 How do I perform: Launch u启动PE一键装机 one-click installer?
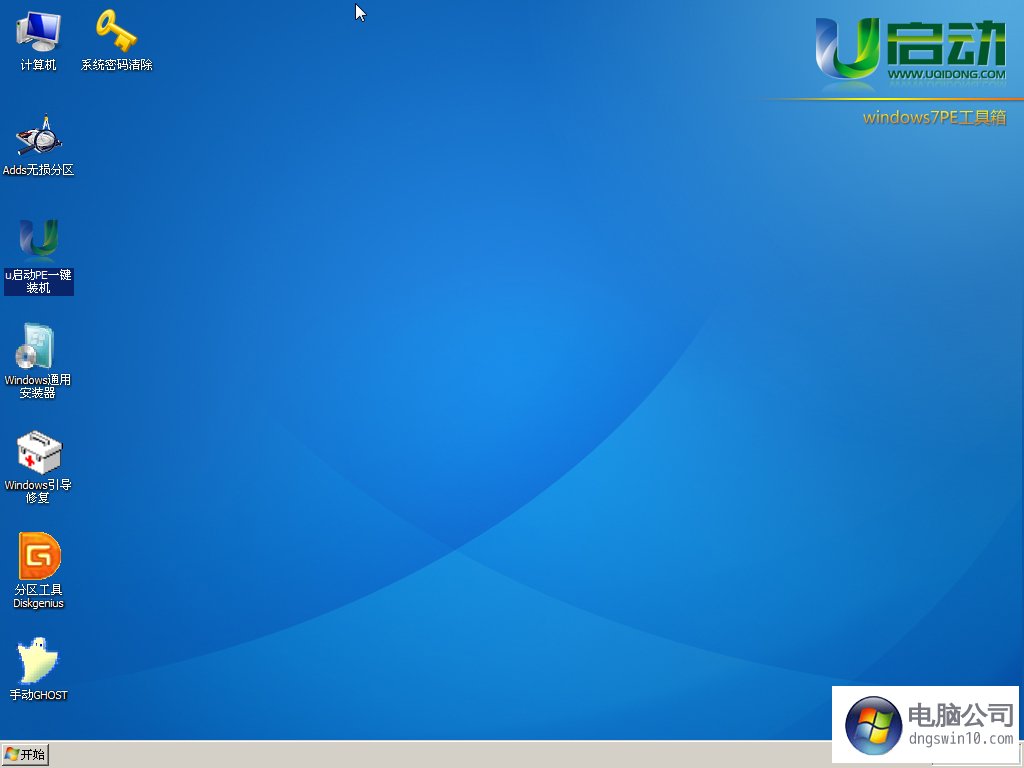38,245
